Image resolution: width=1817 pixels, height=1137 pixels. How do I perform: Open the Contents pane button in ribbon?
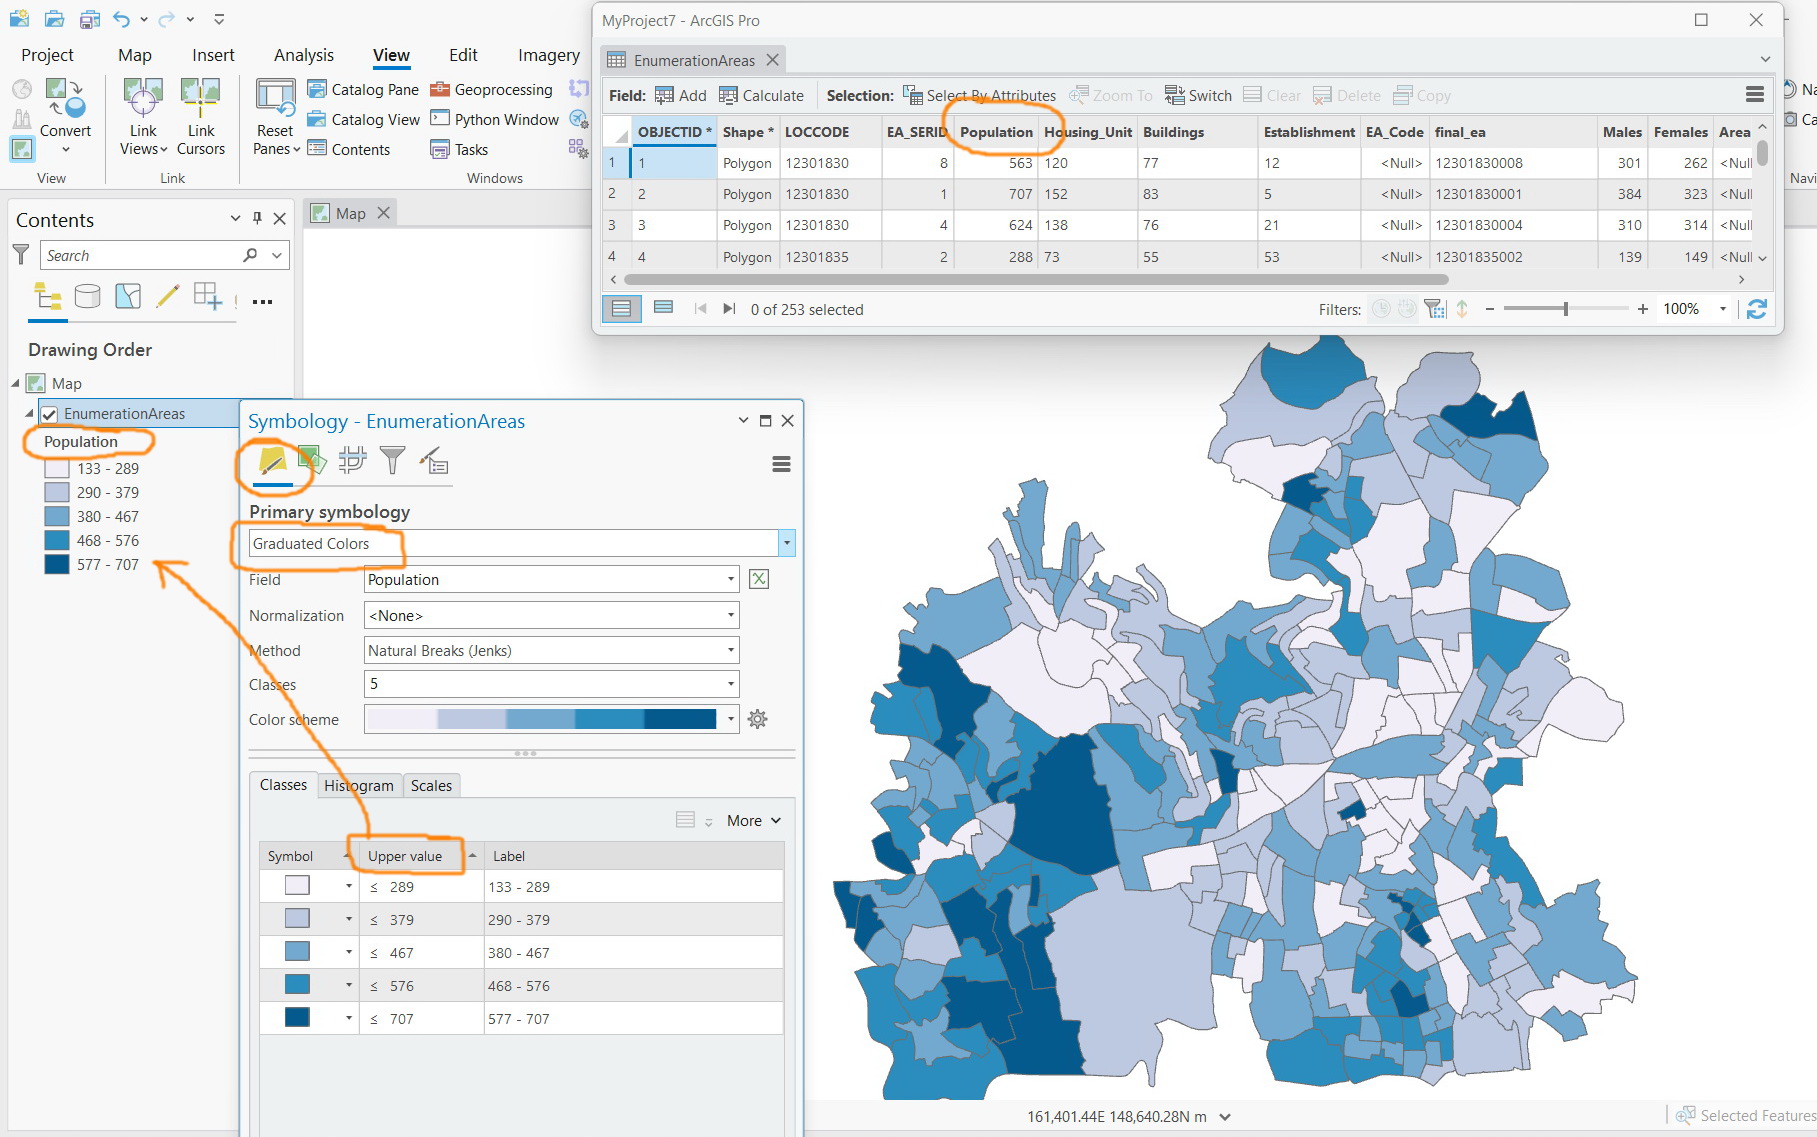pos(349,149)
